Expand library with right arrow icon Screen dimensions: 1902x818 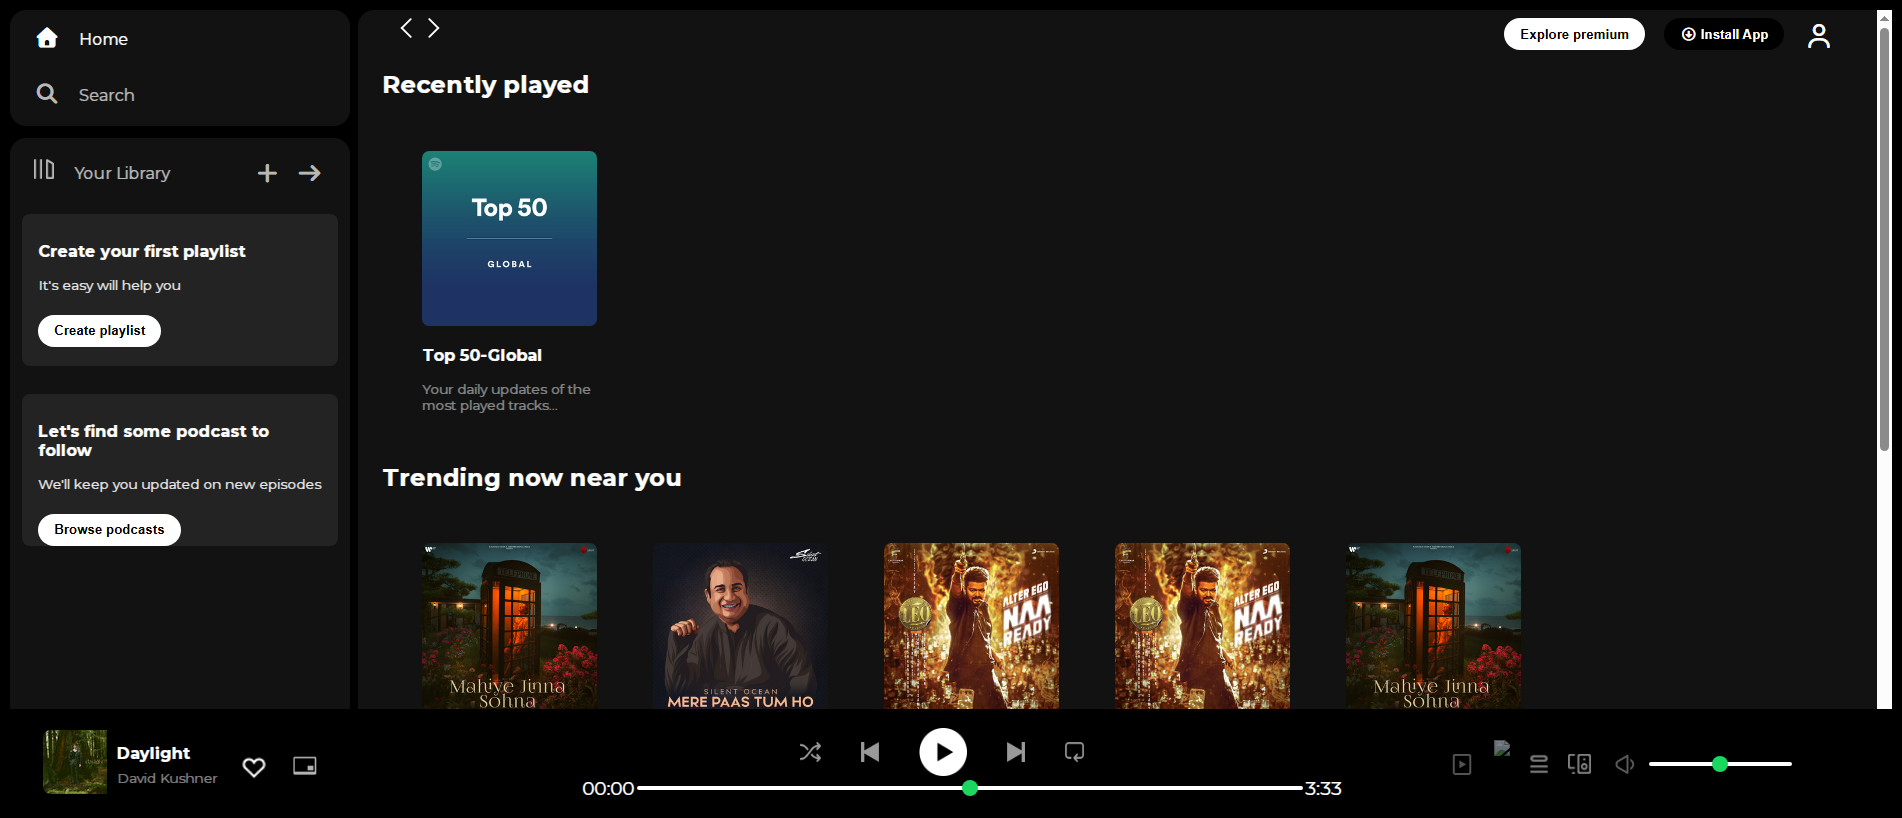[x=310, y=173]
